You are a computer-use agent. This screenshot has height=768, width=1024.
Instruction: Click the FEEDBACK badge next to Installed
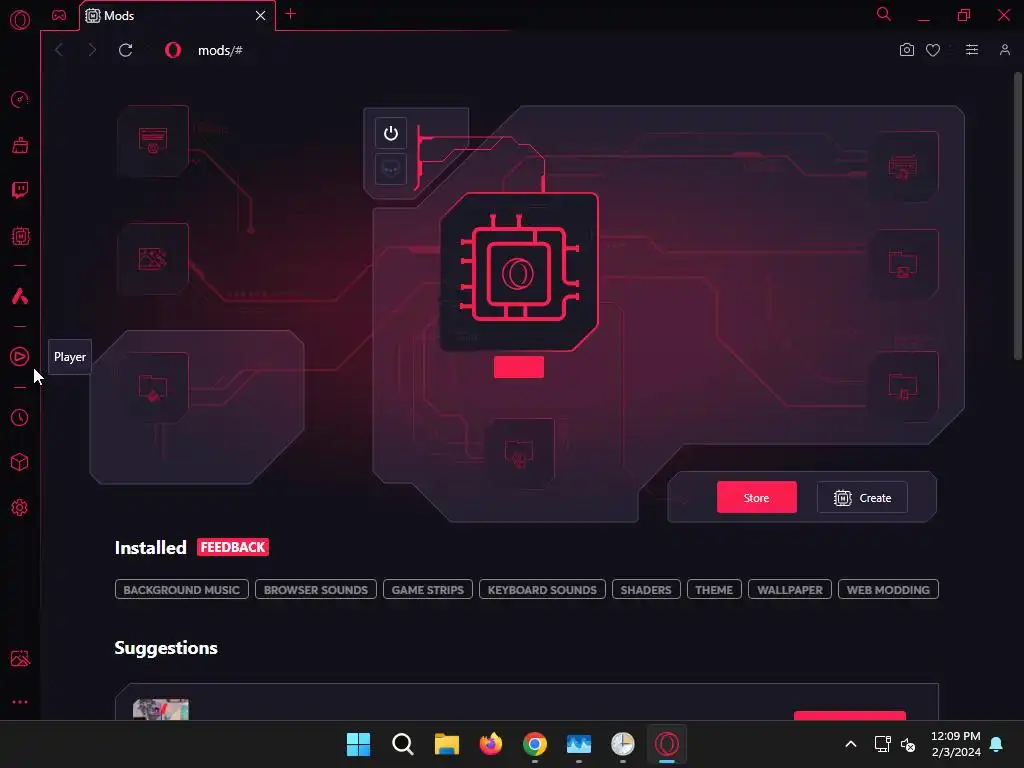(x=232, y=547)
